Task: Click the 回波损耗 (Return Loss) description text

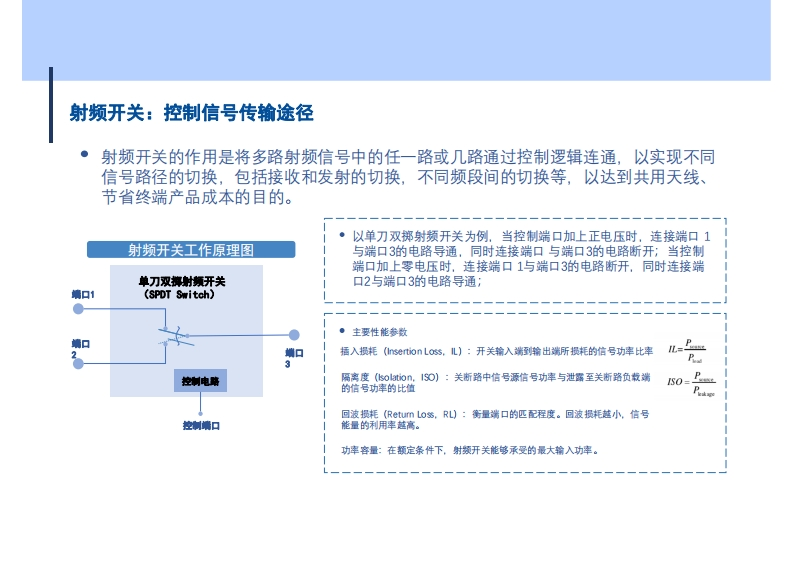Action: pyautogui.click(x=495, y=420)
